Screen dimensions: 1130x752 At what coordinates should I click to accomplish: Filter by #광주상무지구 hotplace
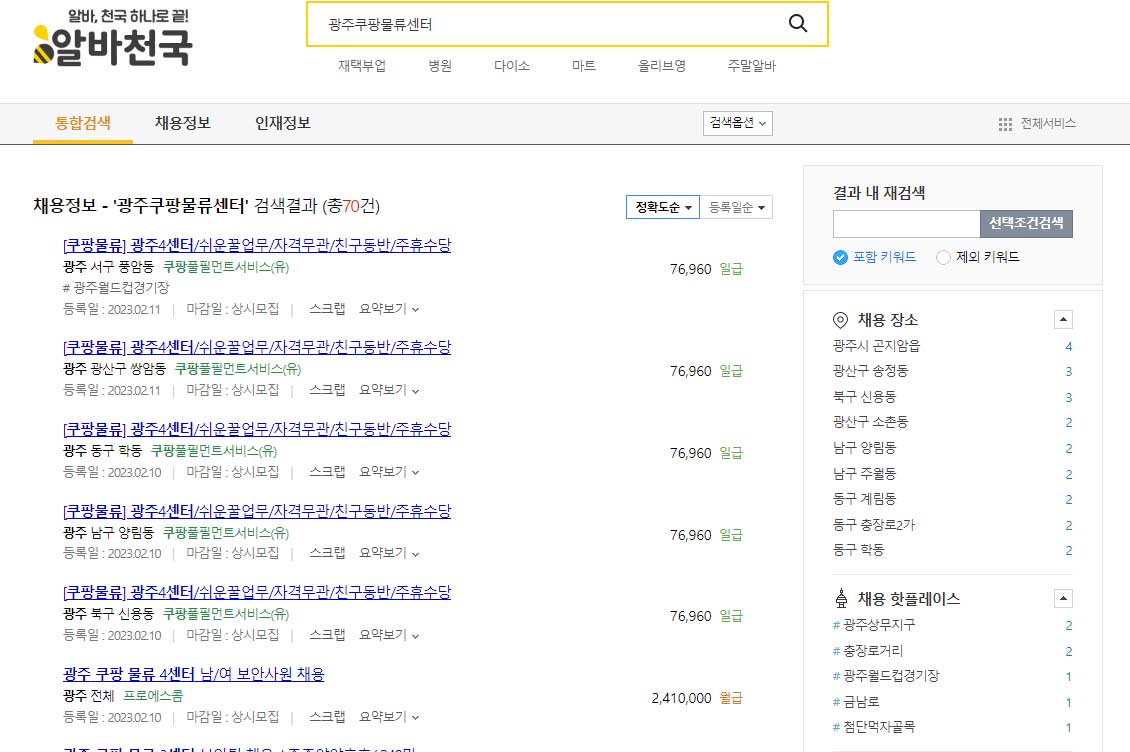point(873,624)
